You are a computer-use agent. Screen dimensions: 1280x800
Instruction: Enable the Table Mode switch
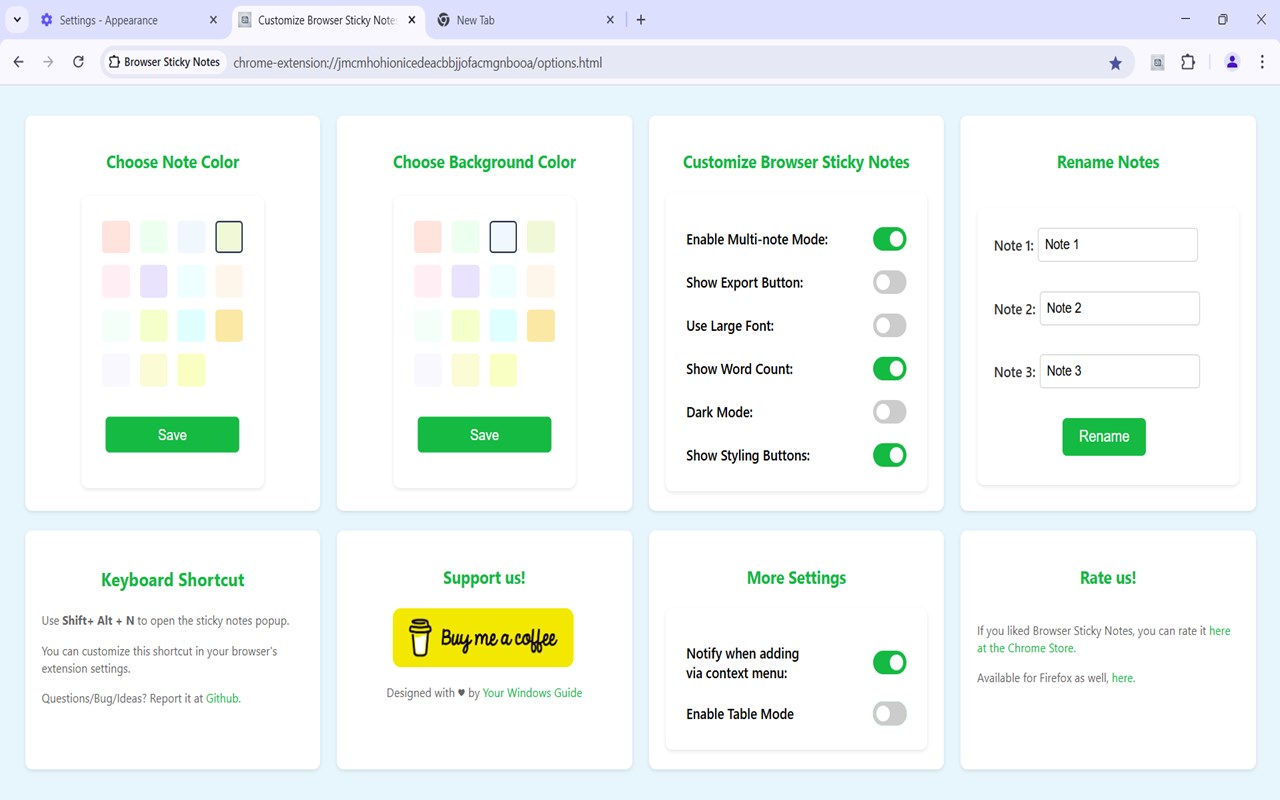coord(889,713)
